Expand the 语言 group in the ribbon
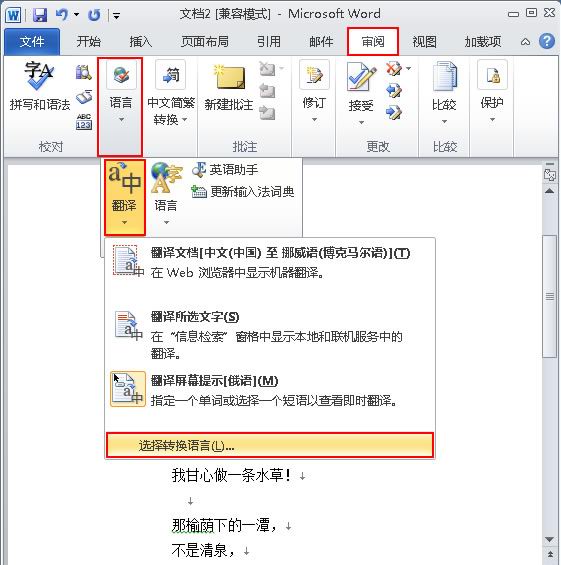Screen dimensions: 561x565 [x=120, y=107]
